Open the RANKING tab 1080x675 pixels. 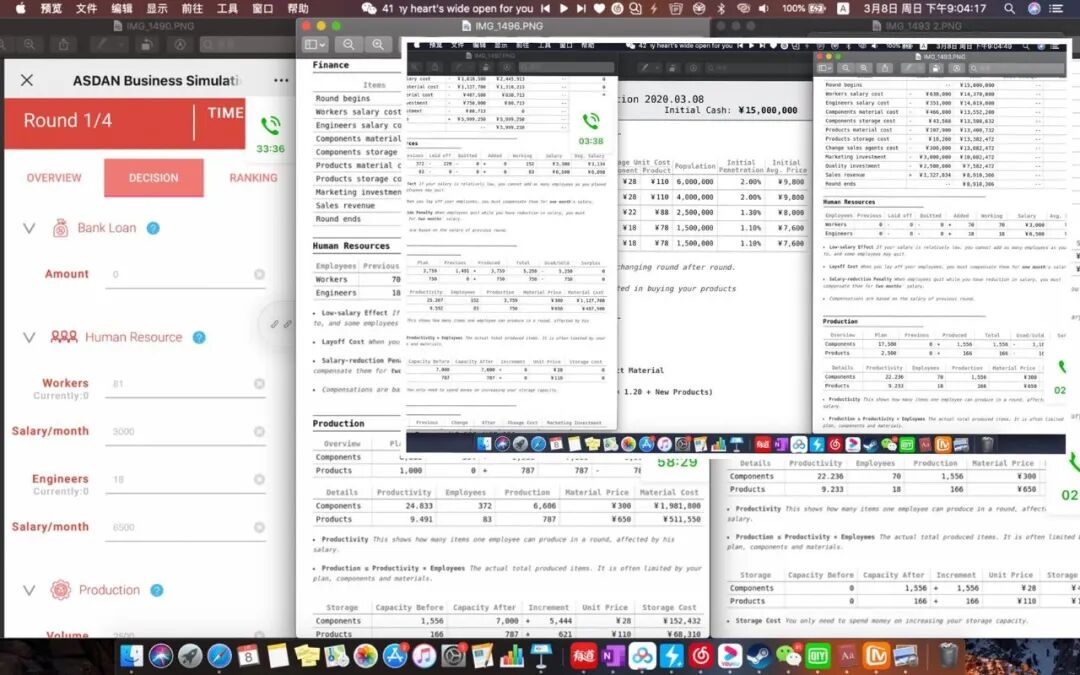[253, 178]
